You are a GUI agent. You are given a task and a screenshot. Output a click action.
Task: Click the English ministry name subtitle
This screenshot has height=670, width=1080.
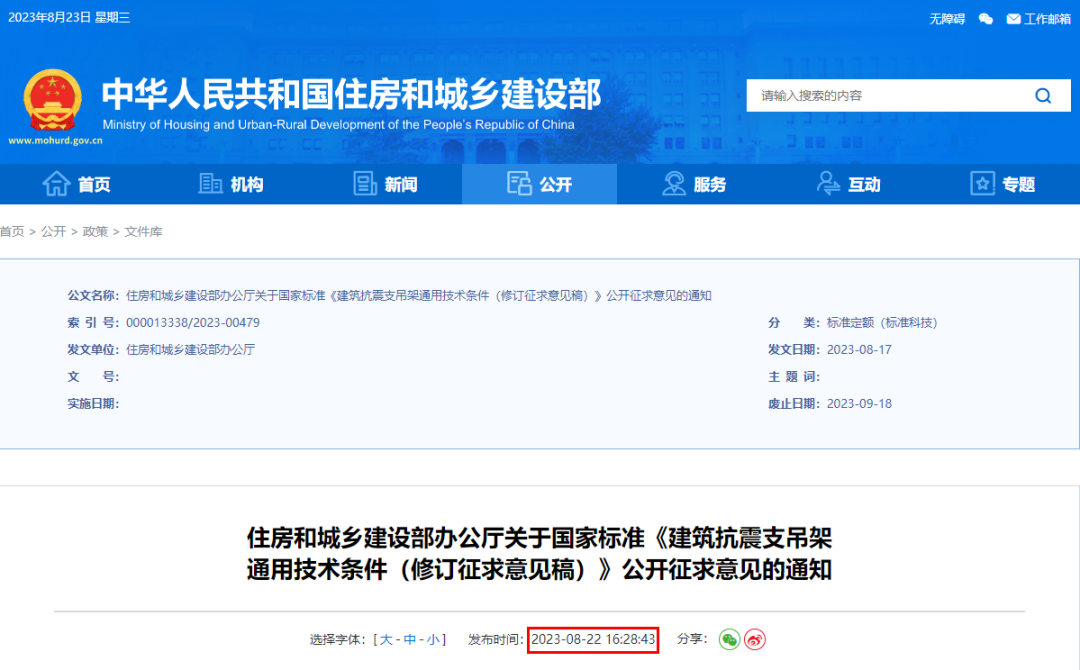point(338,125)
